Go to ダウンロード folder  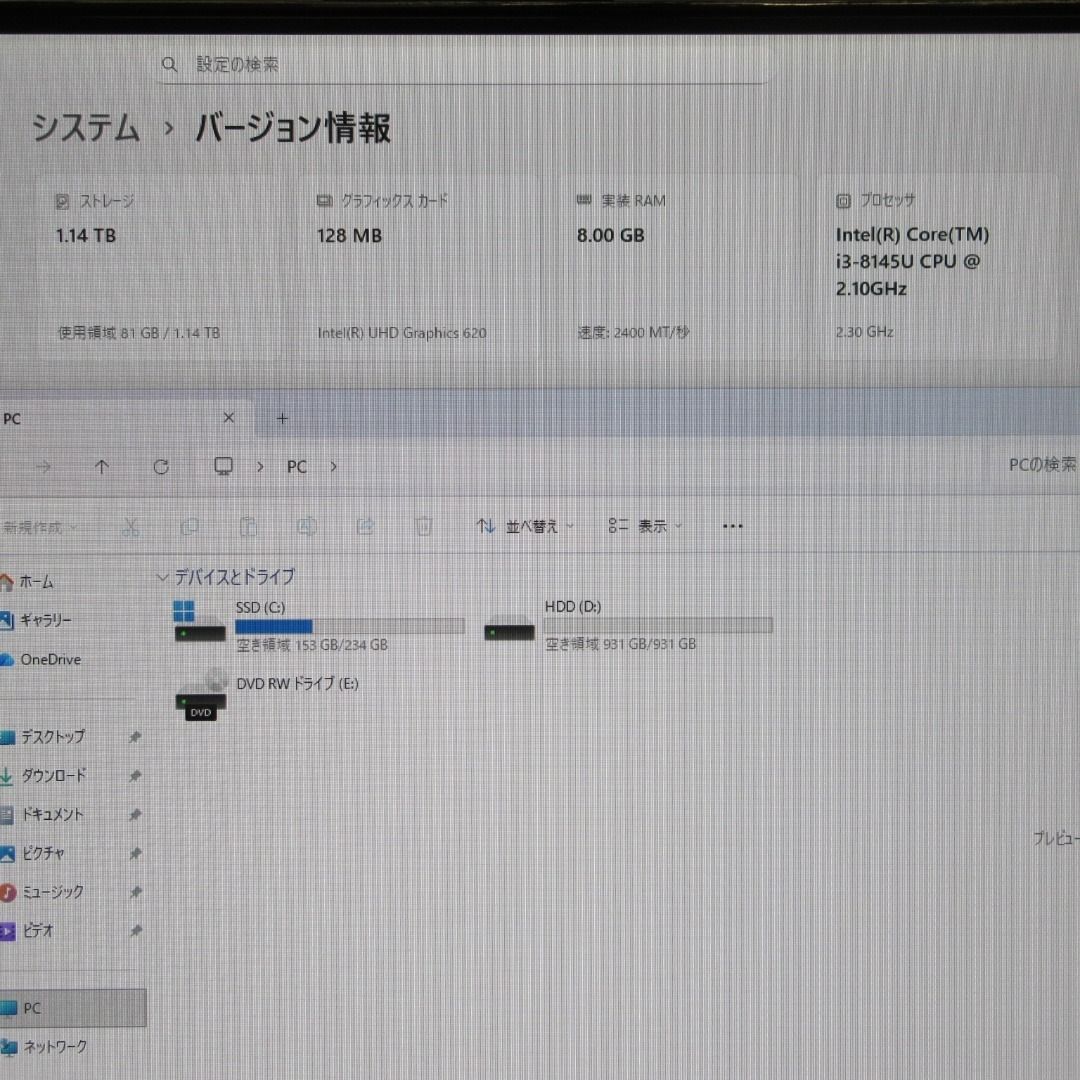coord(53,776)
